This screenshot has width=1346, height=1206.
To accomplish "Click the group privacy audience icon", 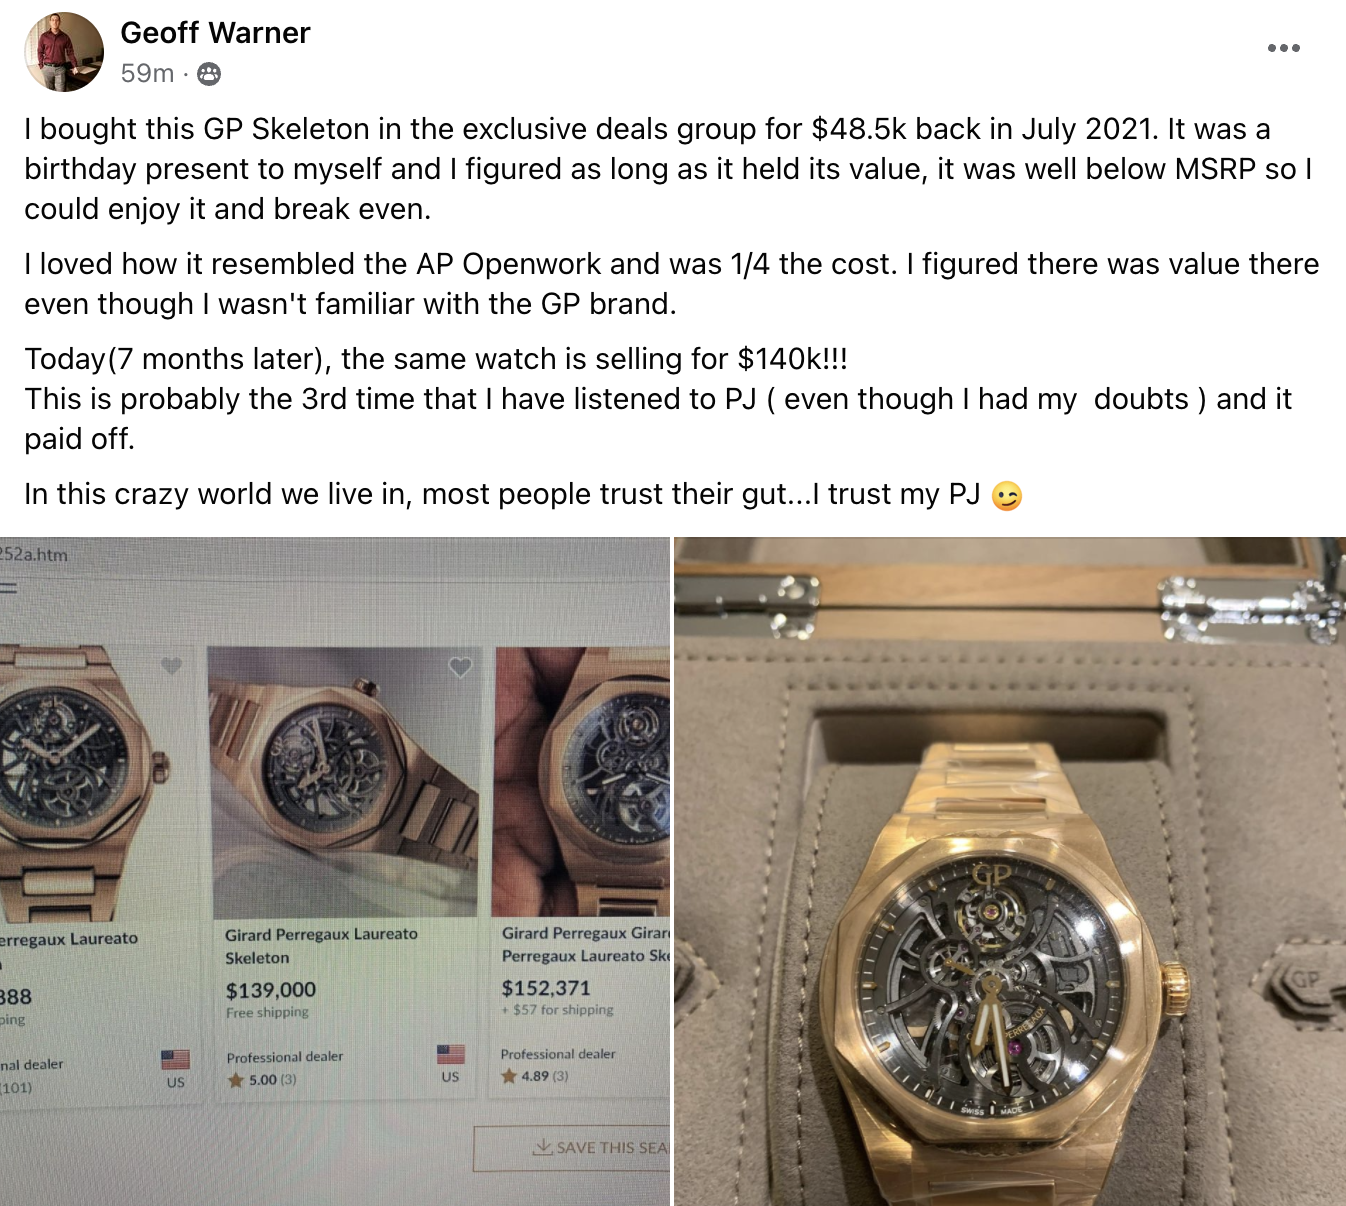I will pos(209,74).
